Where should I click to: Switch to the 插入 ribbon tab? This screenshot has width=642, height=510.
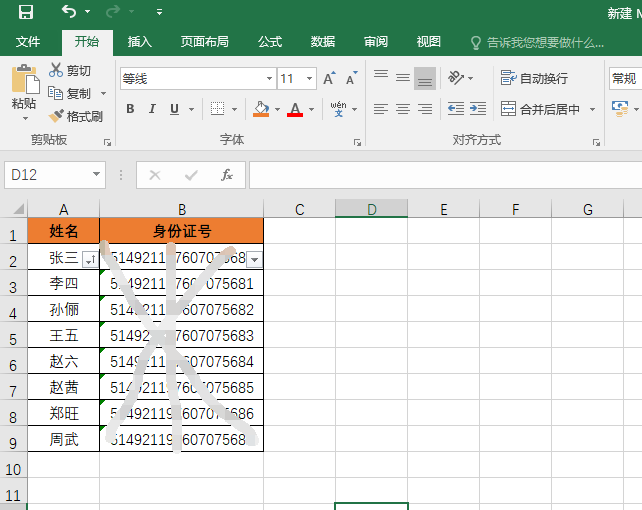click(140, 42)
